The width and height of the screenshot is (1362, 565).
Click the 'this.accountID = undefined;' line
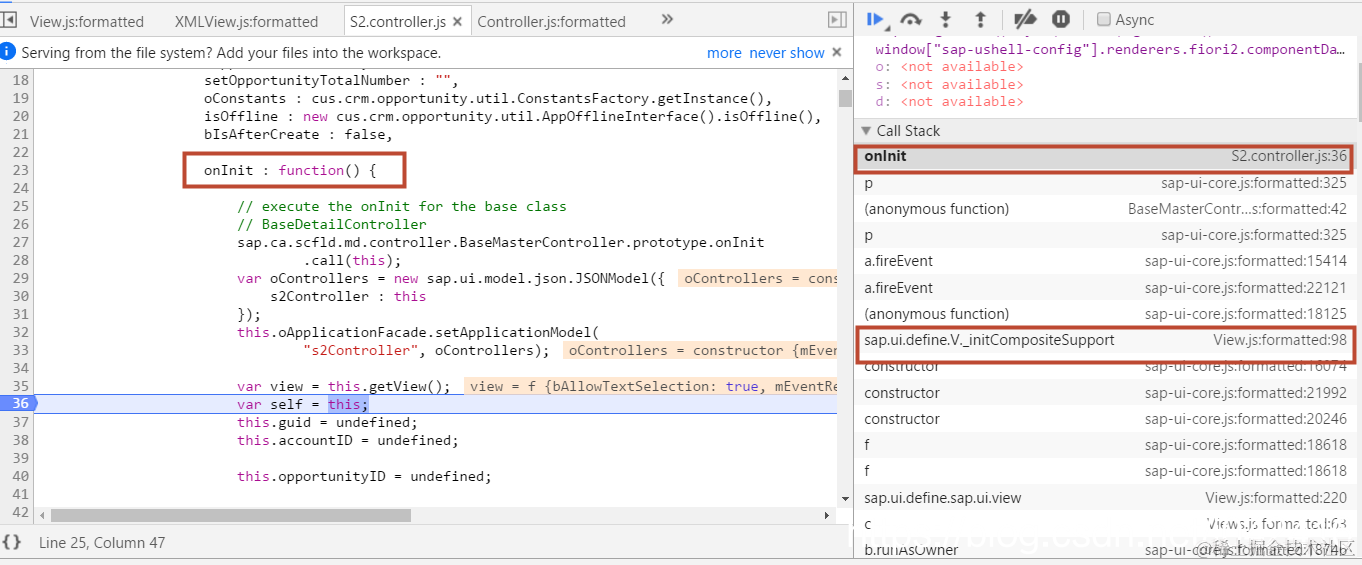(348, 440)
